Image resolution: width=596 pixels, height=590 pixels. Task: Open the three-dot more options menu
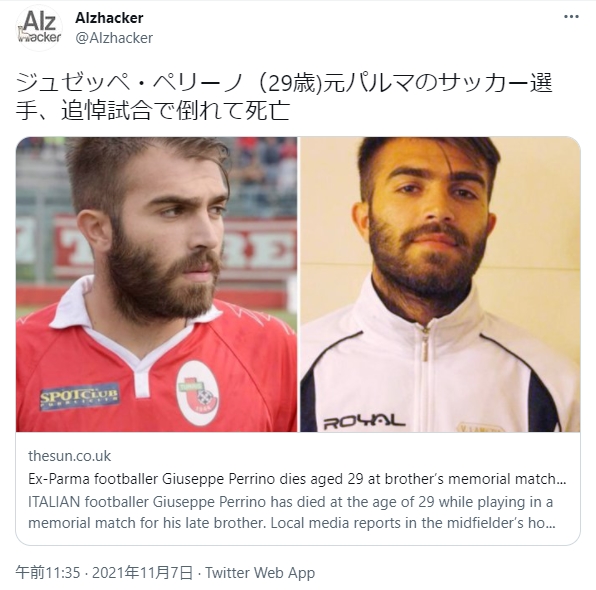click(571, 17)
